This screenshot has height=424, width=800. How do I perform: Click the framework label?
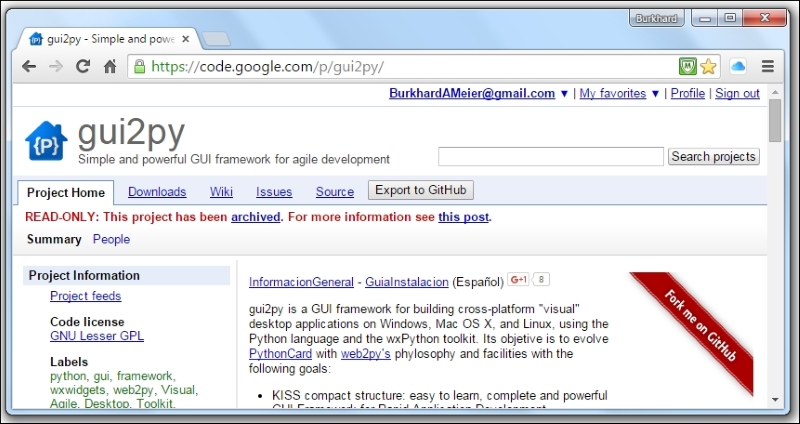click(x=144, y=376)
